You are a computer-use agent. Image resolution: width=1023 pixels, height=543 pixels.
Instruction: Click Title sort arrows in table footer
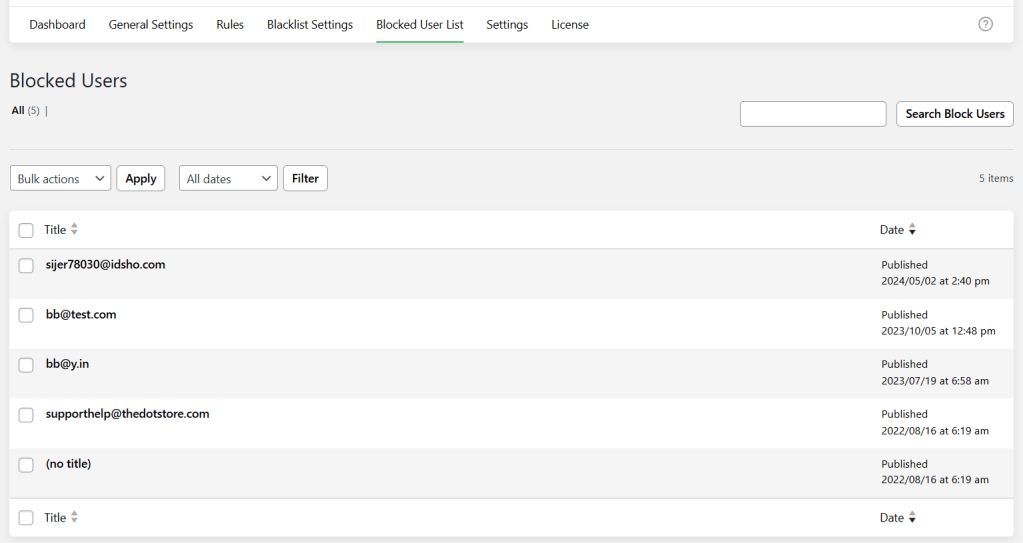click(x=74, y=517)
